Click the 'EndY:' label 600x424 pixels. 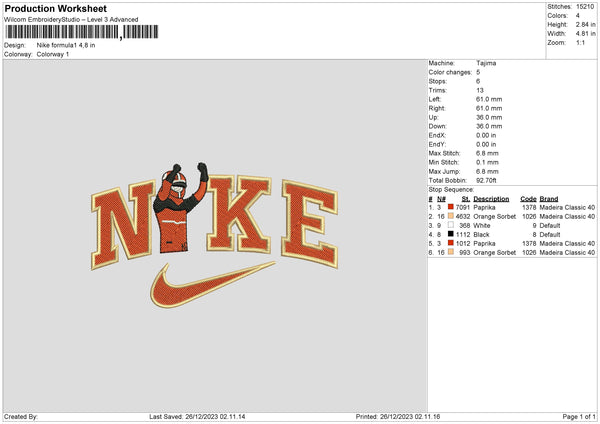[437, 144]
